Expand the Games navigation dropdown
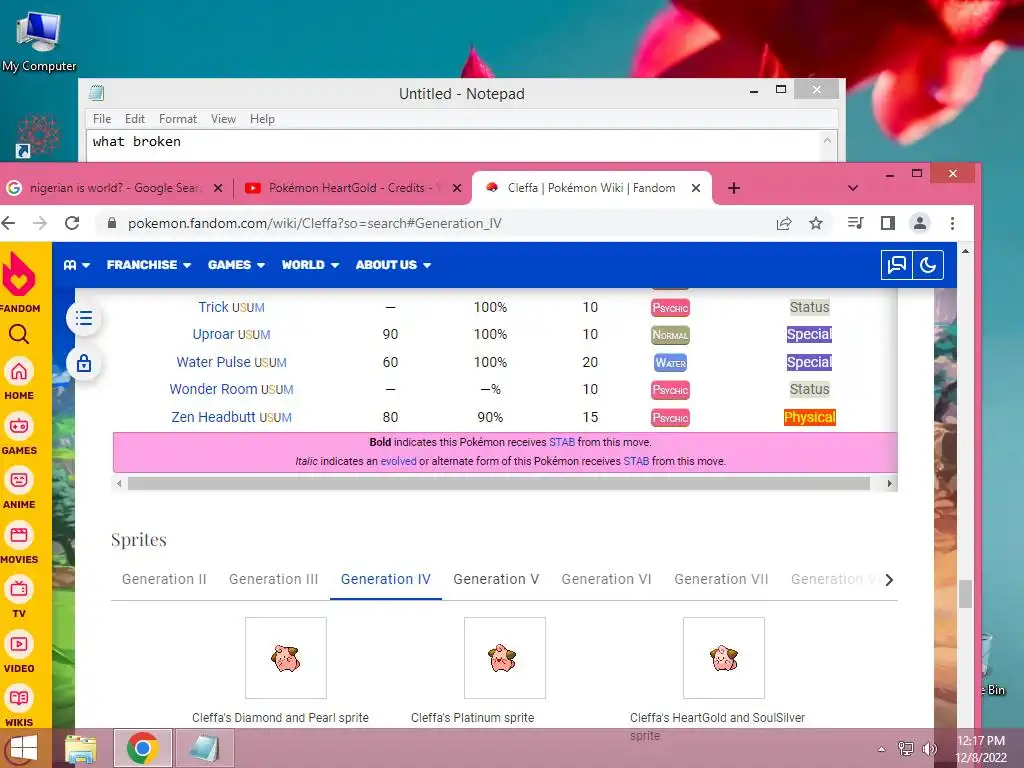Screen dimensions: 1024x768 point(236,265)
